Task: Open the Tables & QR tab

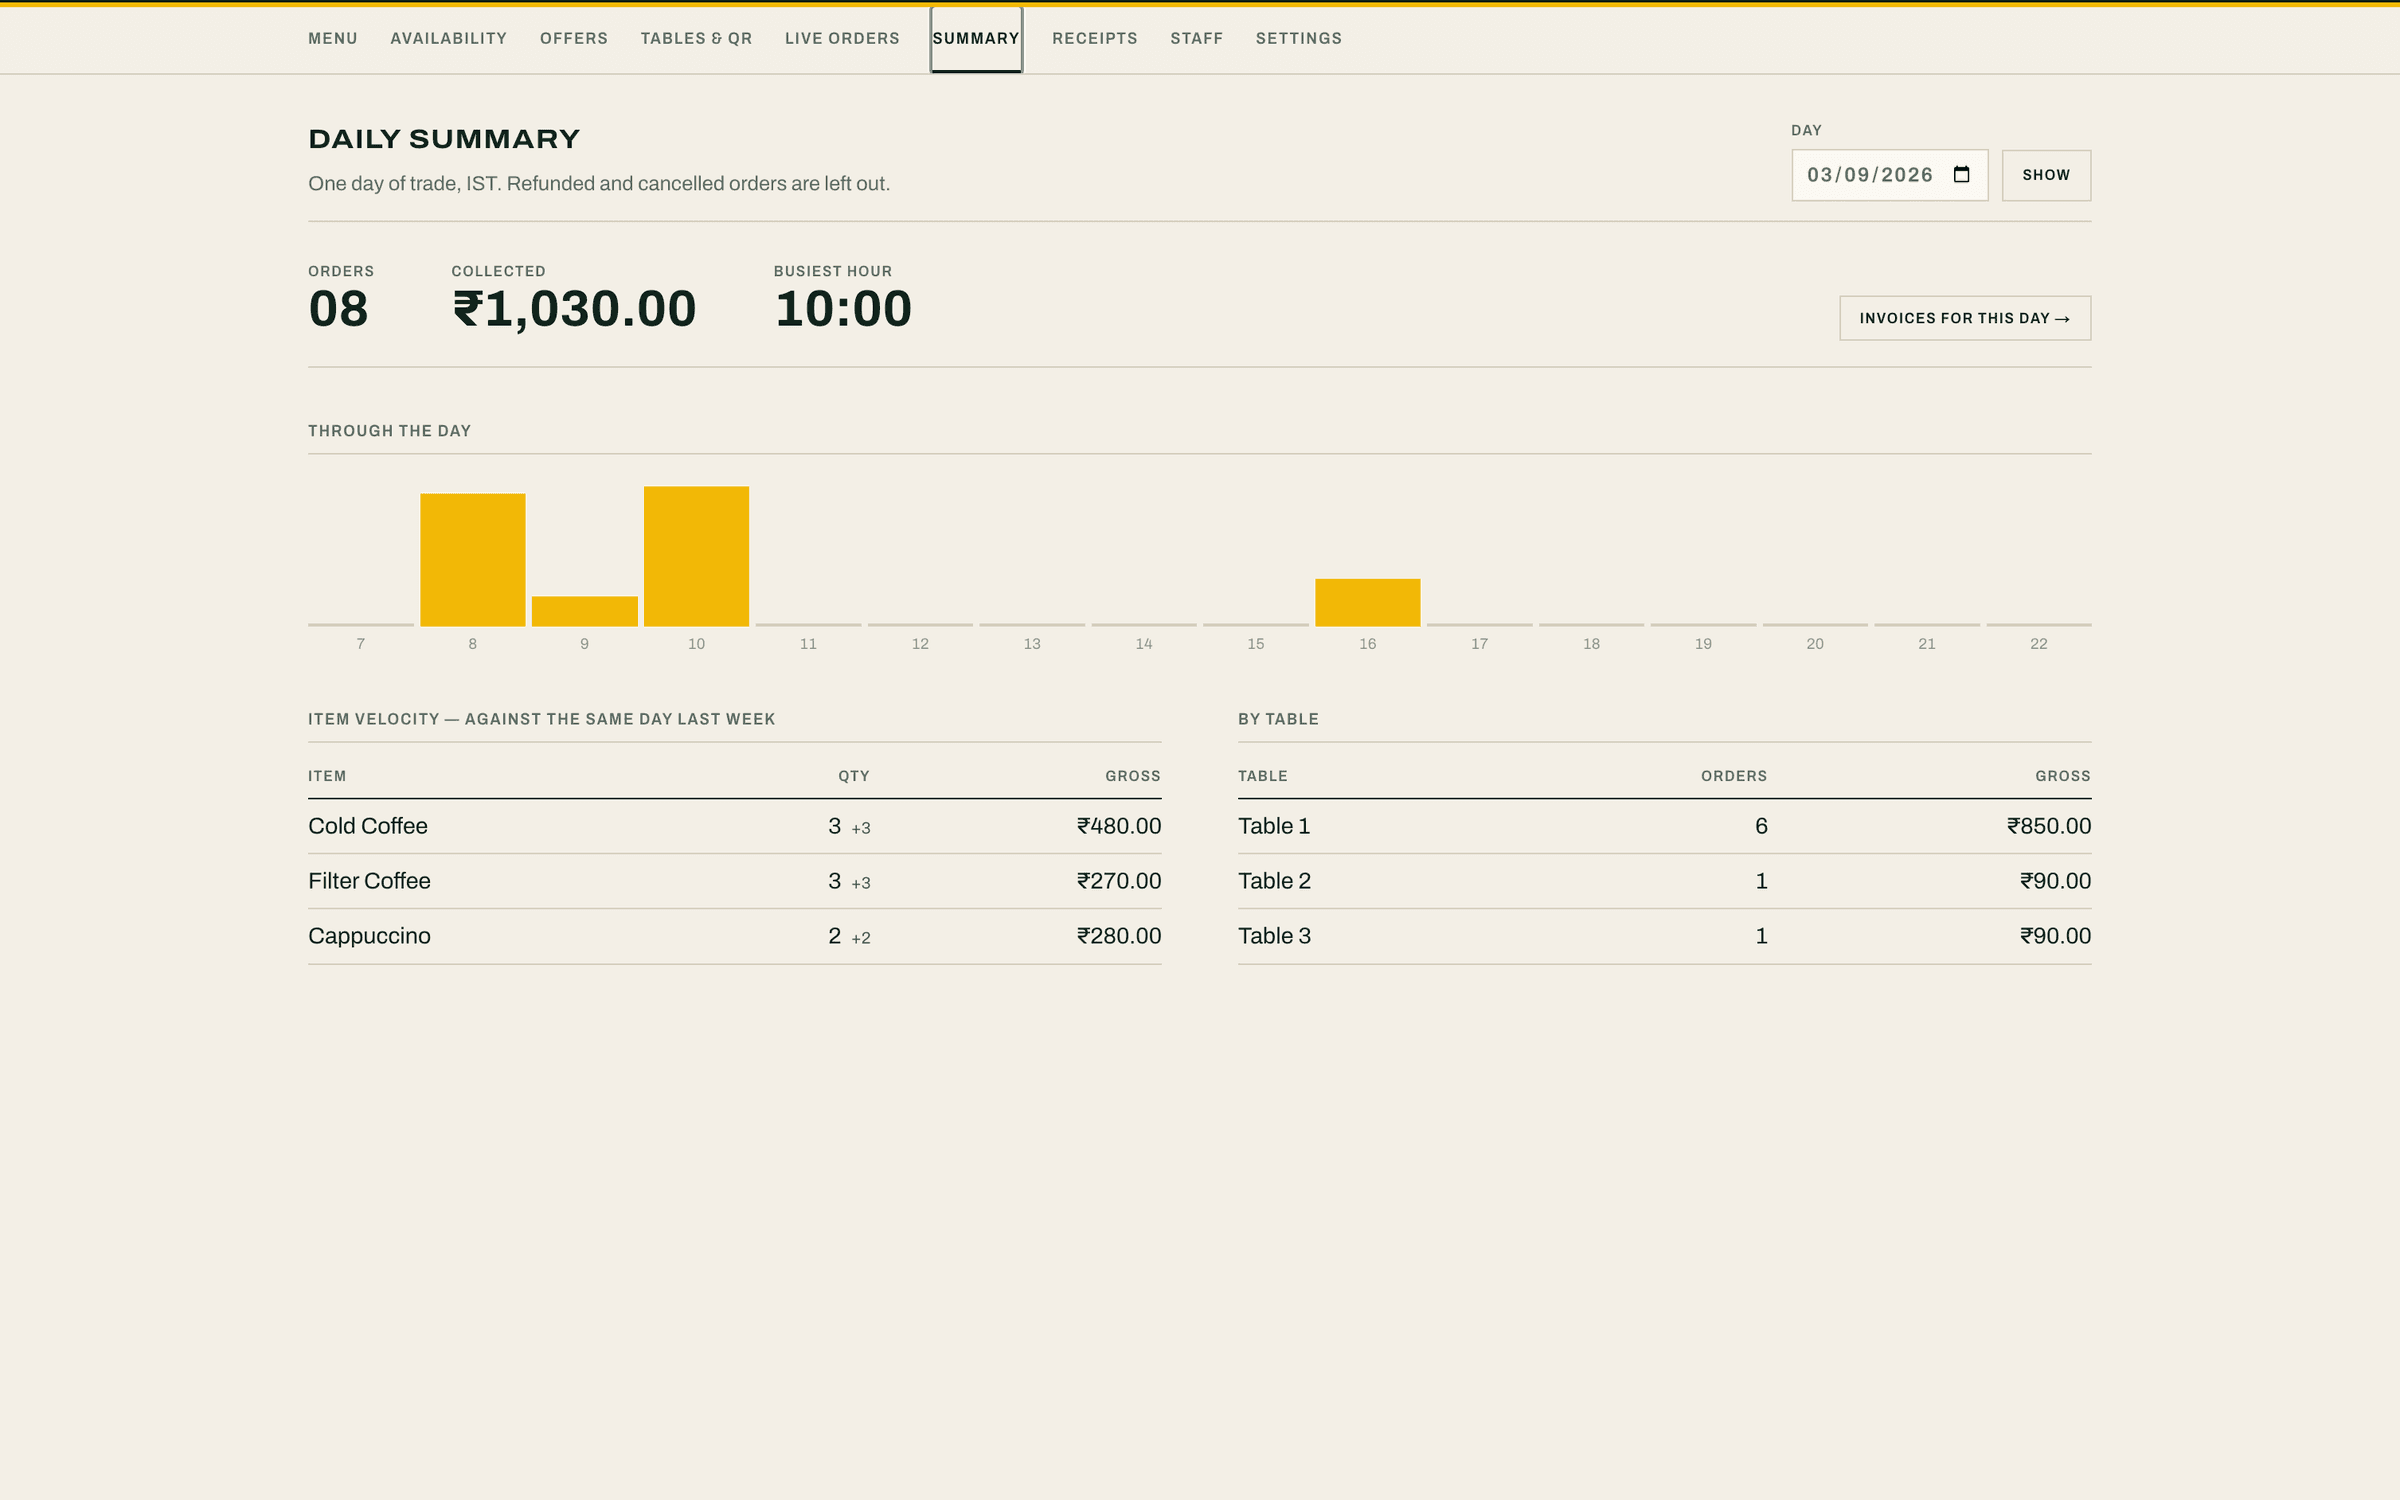Action: tap(696, 38)
